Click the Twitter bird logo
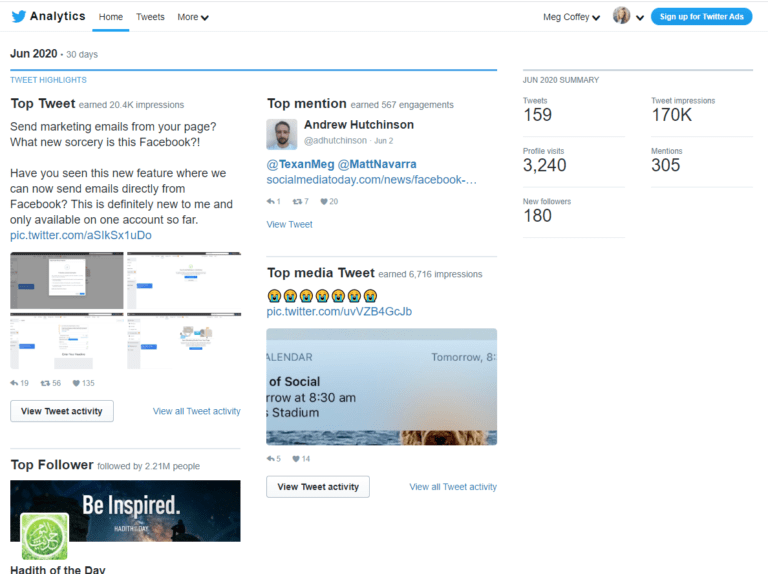 tap(19, 17)
